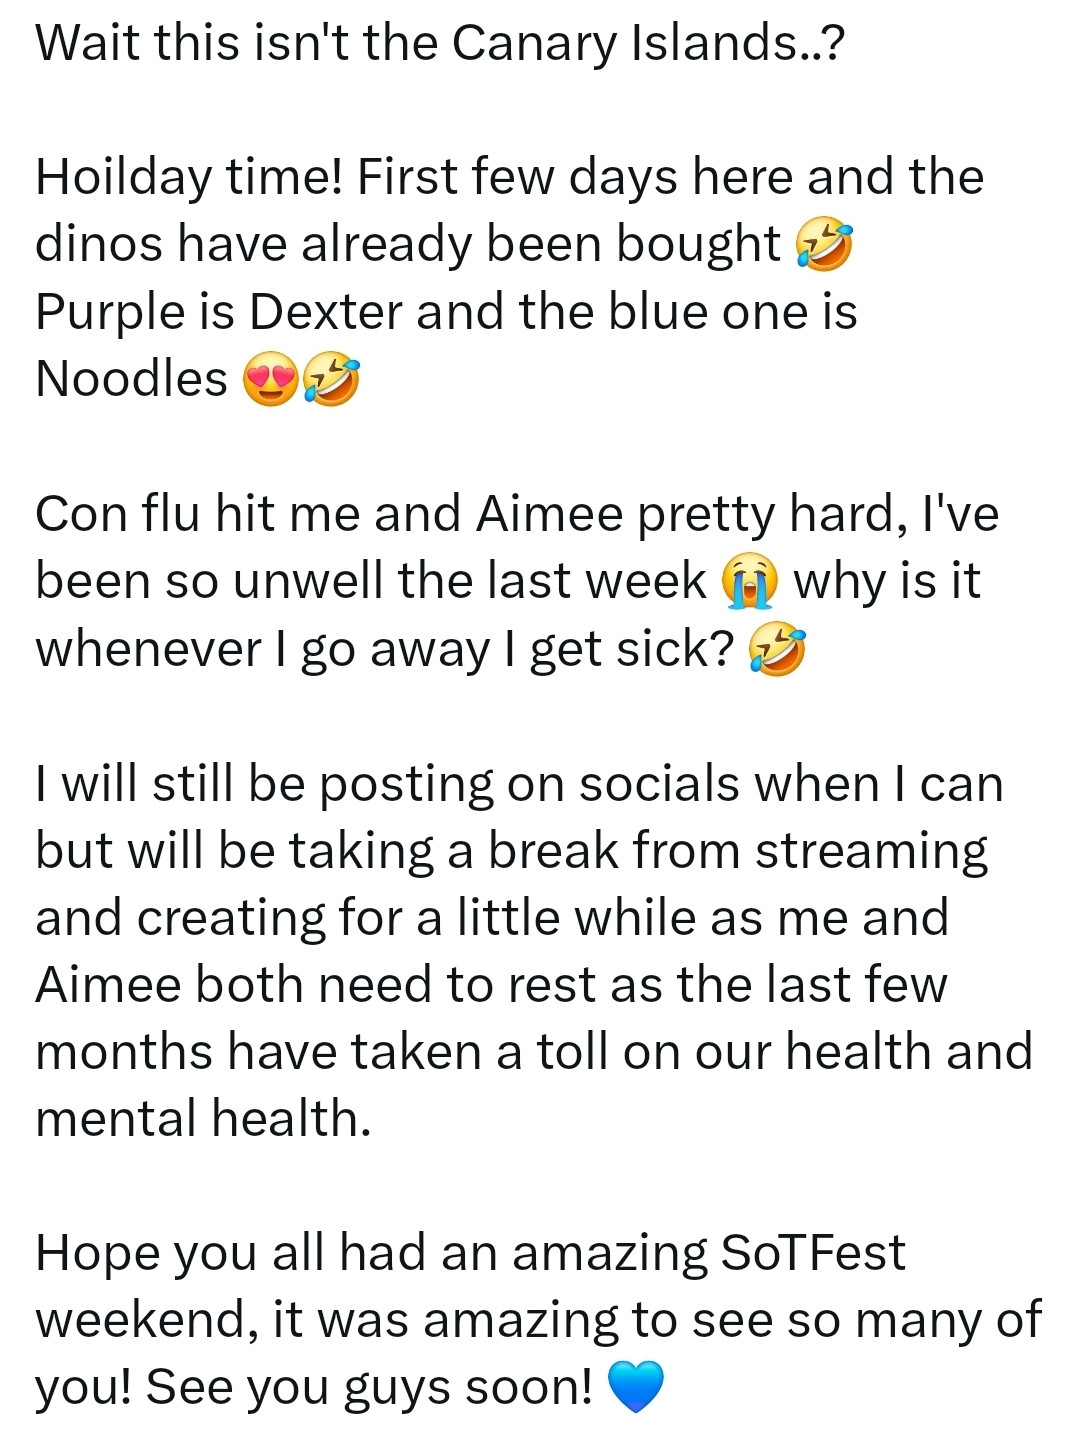Click the name 'Dexter'

point(326,311)
